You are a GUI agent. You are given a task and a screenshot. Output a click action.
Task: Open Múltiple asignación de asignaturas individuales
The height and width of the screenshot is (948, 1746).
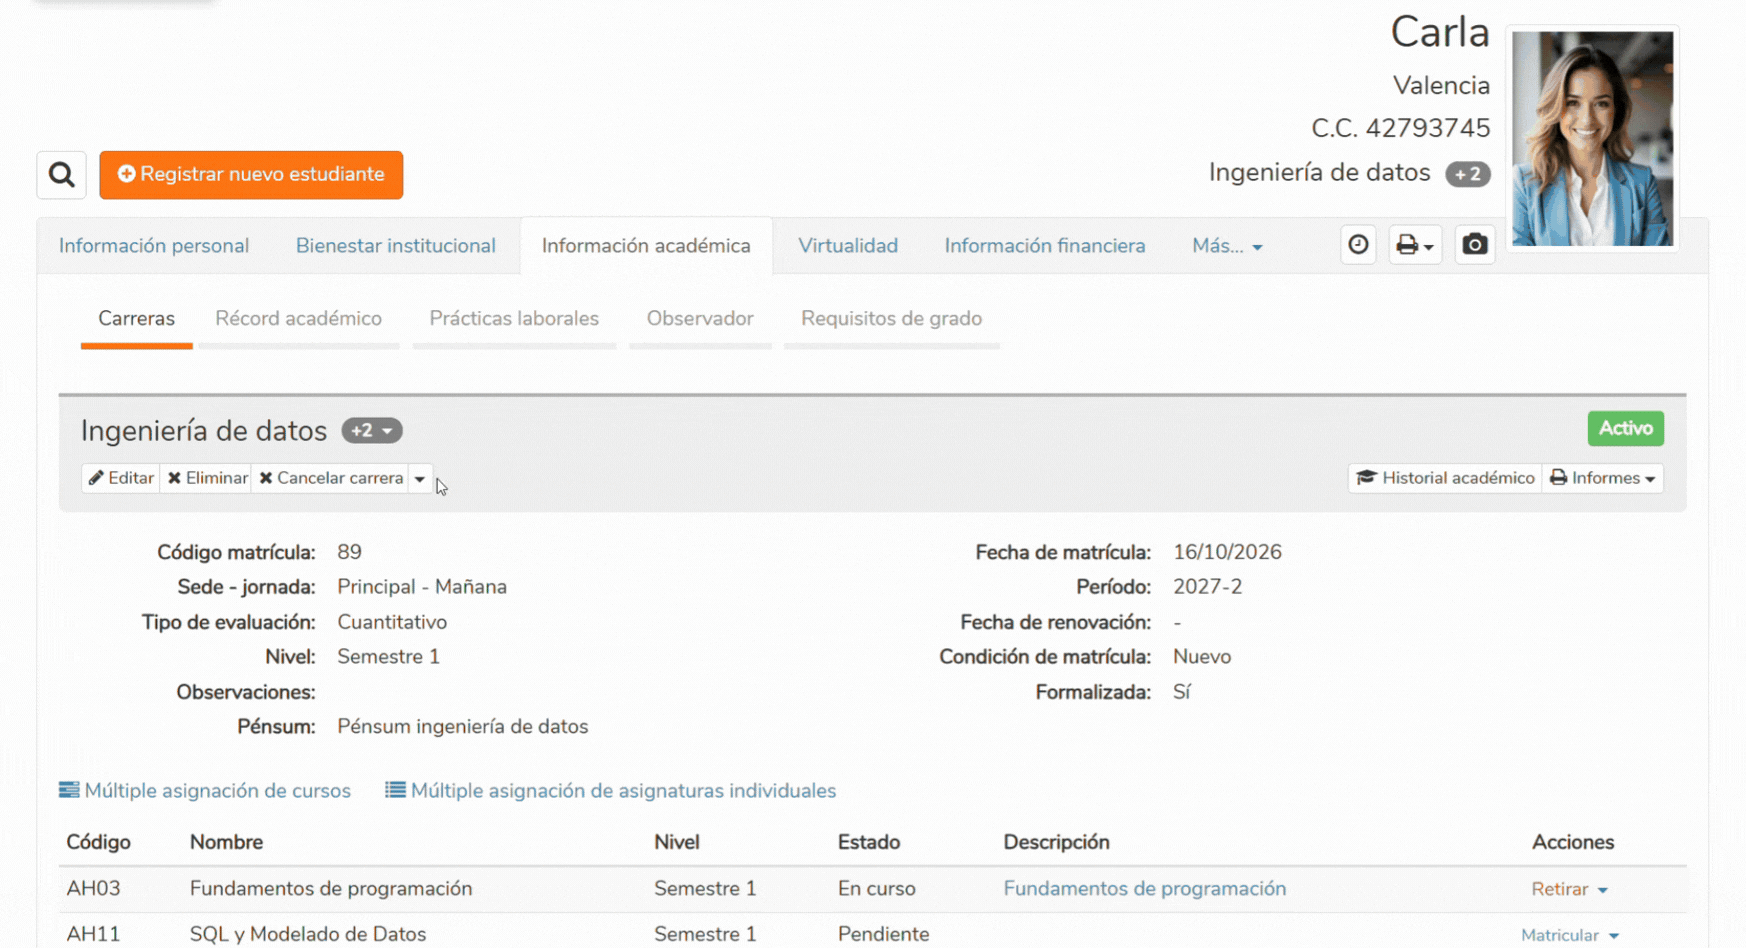[610, 791]
